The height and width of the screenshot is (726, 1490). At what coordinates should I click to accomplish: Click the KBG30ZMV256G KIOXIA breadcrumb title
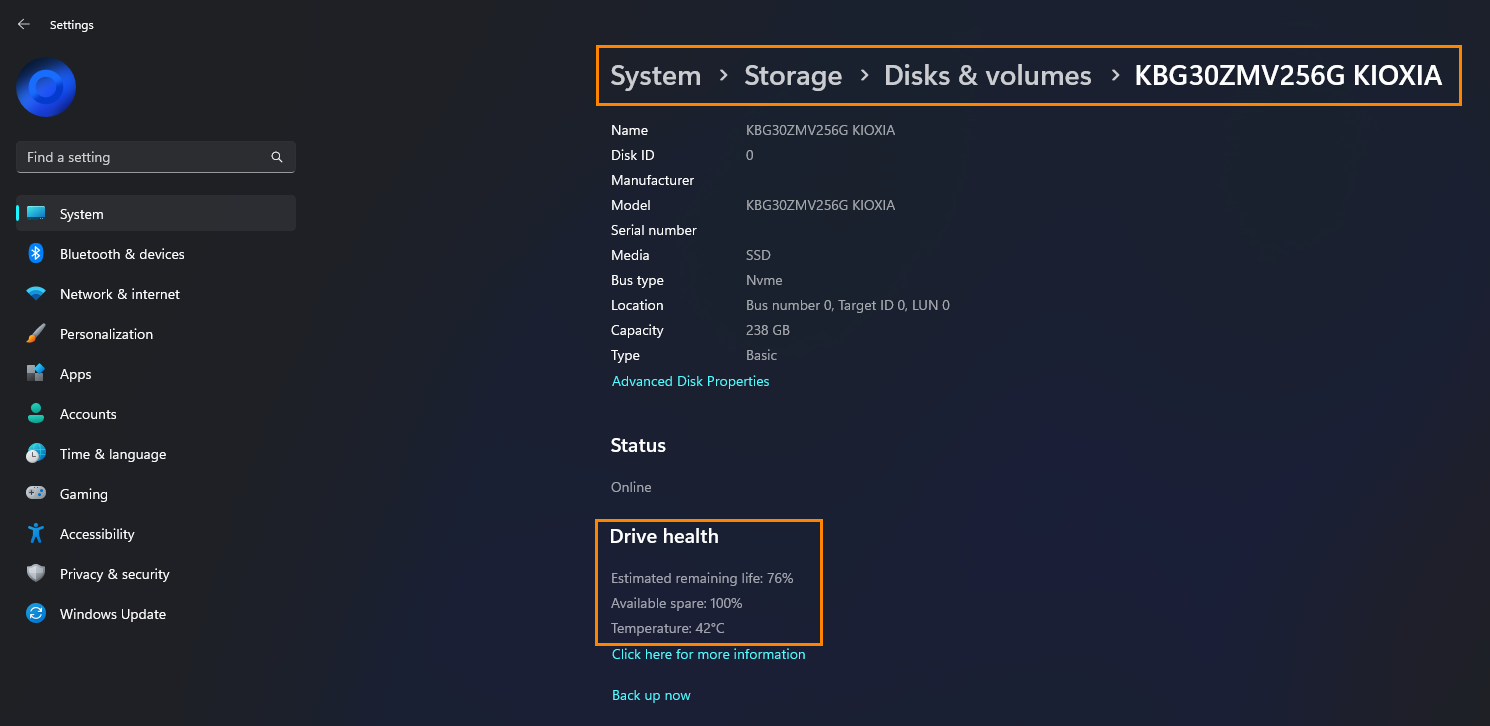point(1288,76)
